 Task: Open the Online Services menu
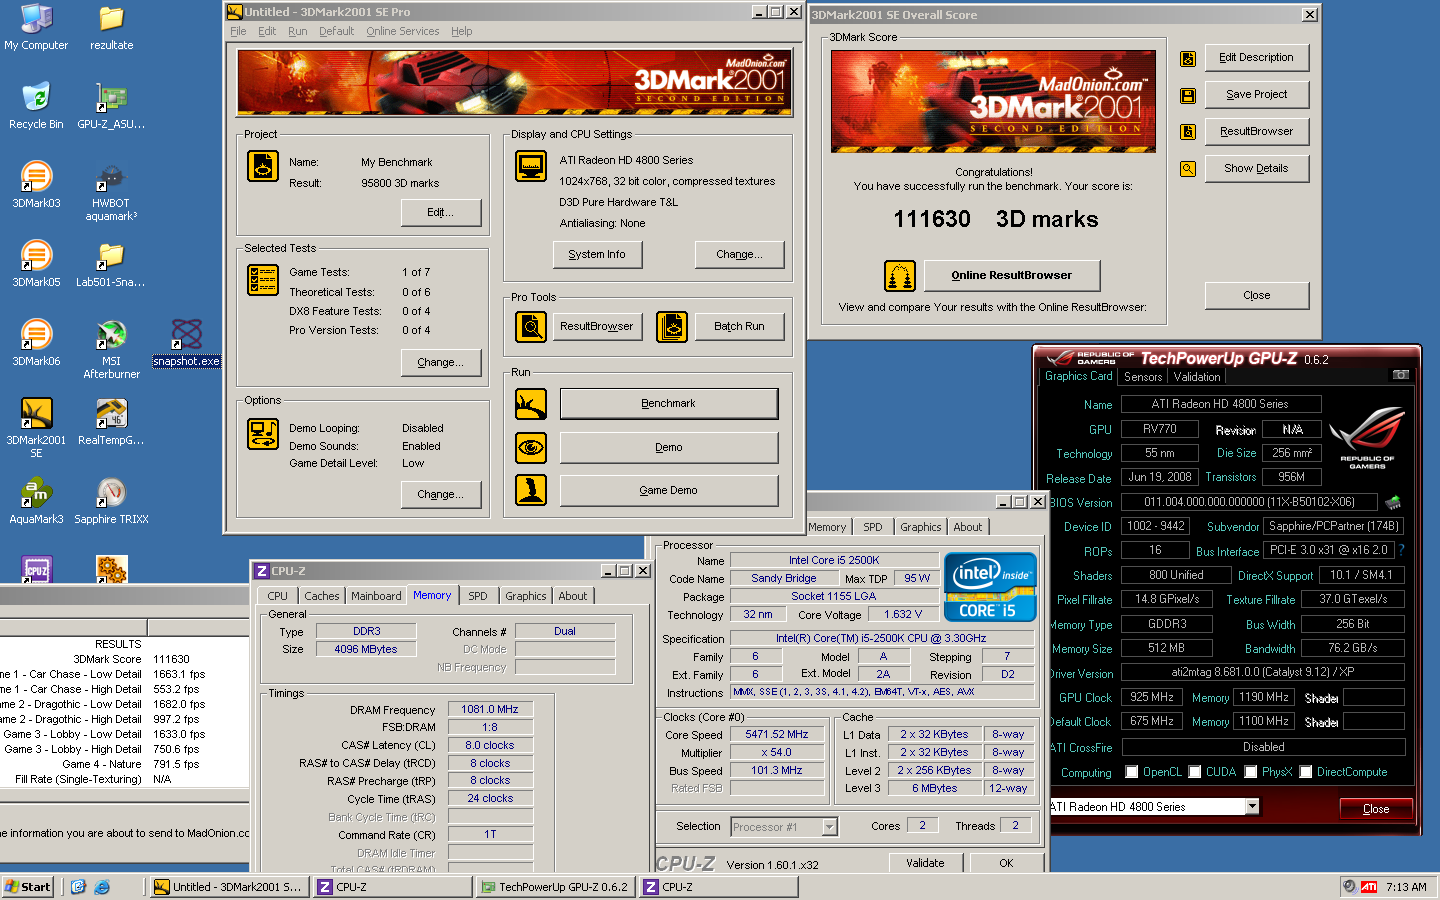(x=402, y=31)
